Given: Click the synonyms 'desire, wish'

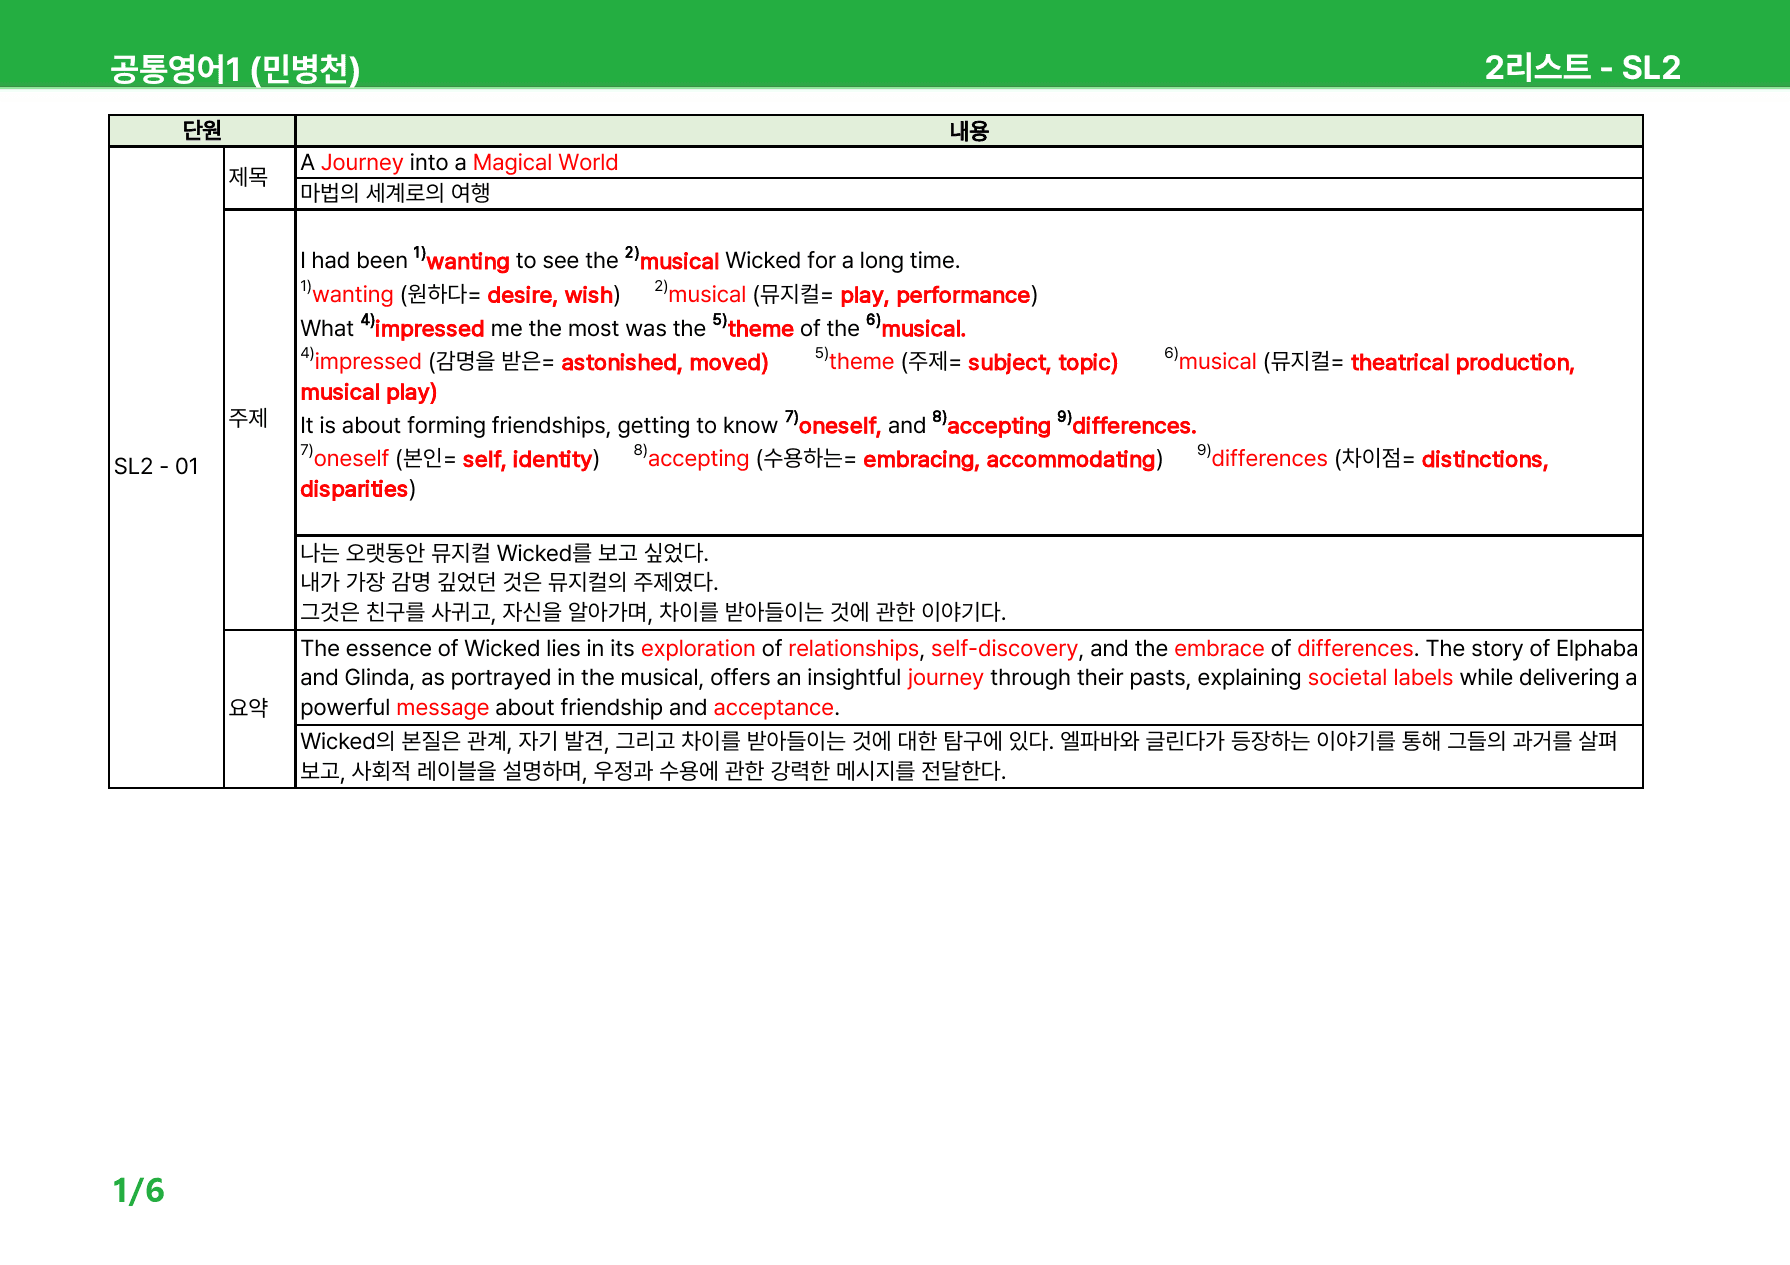Looking at the screenshot, I should tap(550, 295).
